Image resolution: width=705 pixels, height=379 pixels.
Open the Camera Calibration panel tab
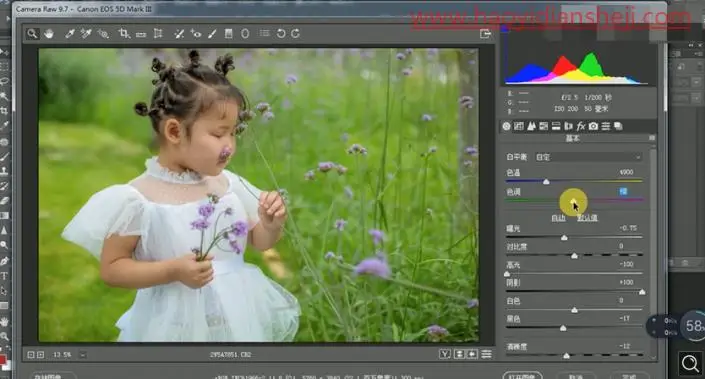tap(593, 126)
